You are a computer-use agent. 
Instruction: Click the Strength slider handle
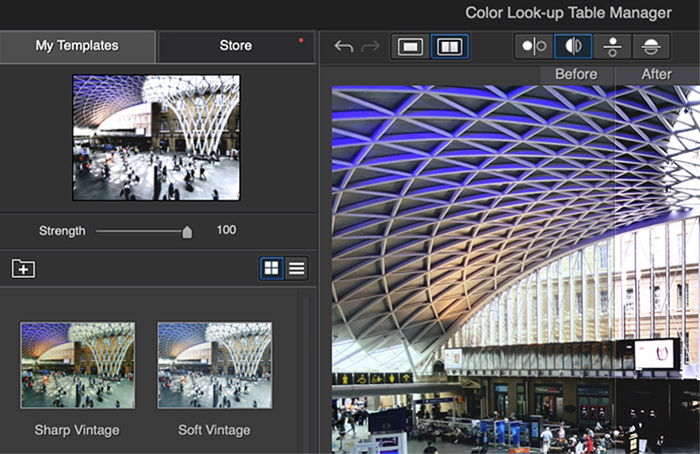pos(187,232)
